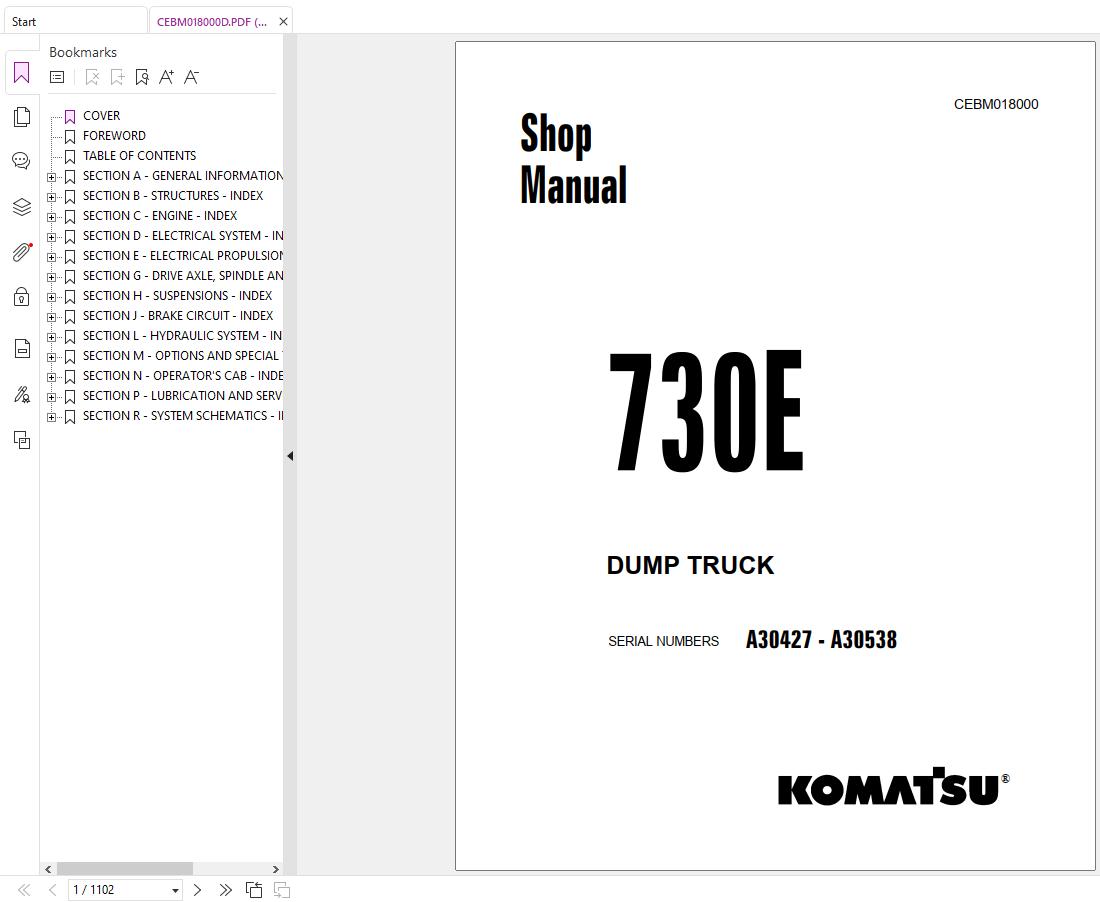Open the TABLE OF CONTENTS bookmark

[140, 156]
